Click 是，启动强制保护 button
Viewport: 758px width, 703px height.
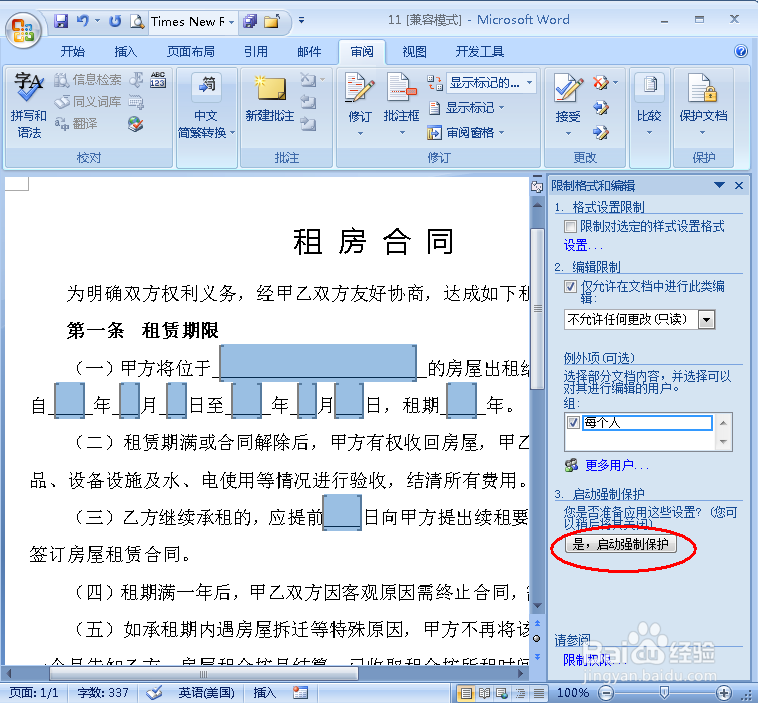(x=621, y=544)
